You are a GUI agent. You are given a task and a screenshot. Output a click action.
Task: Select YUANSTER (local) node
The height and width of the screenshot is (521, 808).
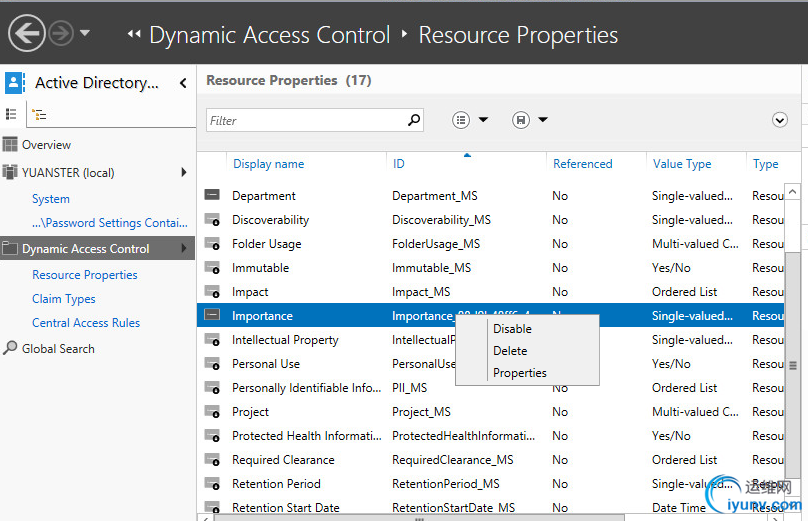click(x=68, y=173)
